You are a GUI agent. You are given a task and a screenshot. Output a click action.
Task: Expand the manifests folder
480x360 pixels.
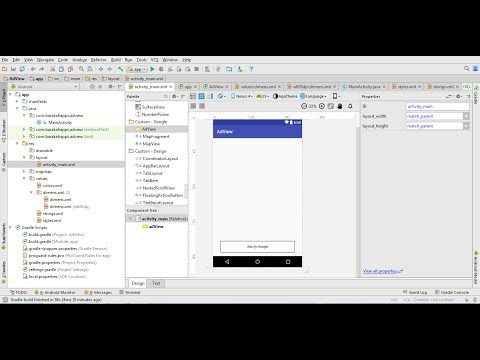[x=17, y=101]
